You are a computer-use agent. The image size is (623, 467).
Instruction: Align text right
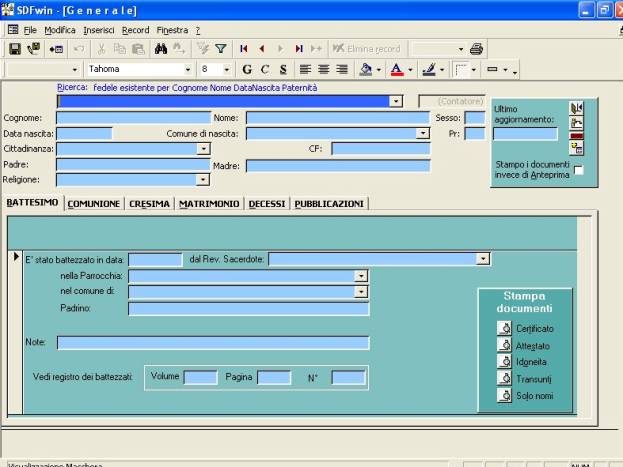click(342, 70)
